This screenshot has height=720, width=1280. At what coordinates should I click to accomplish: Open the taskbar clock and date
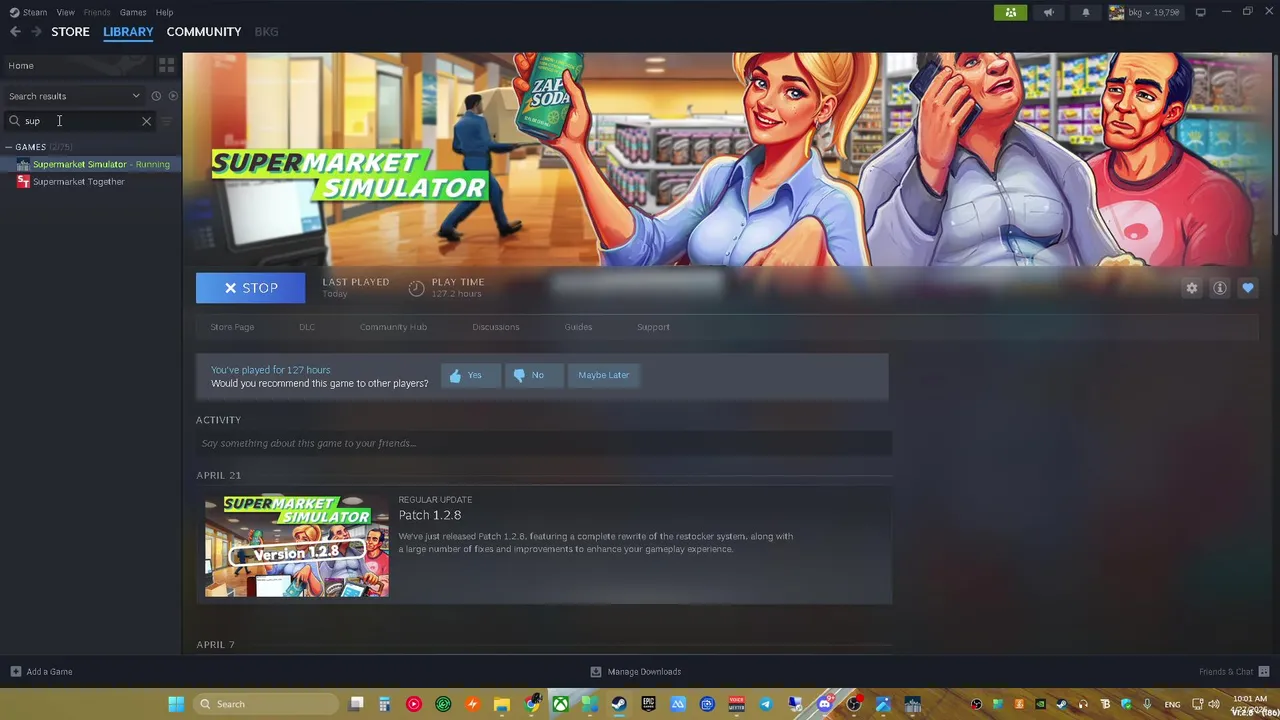(1250, 704)
